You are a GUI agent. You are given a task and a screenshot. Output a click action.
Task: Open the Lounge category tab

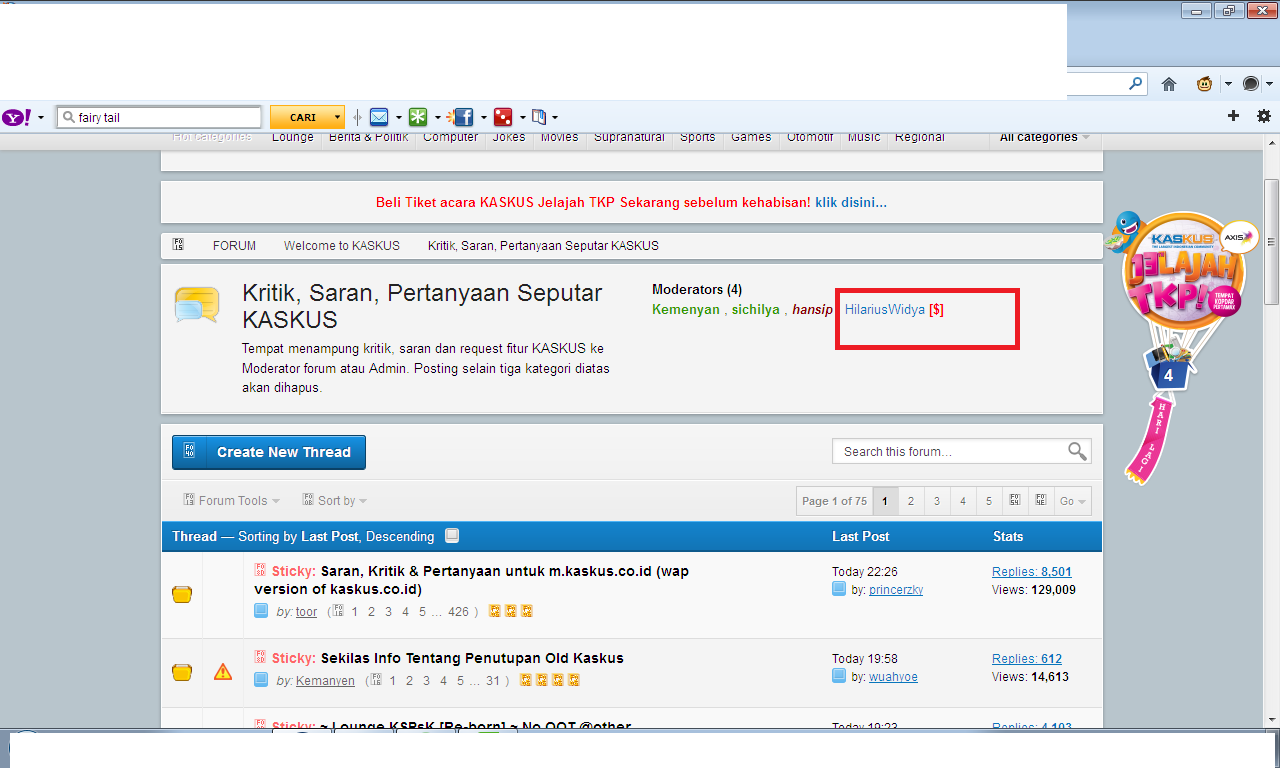[x=293, y=137]
